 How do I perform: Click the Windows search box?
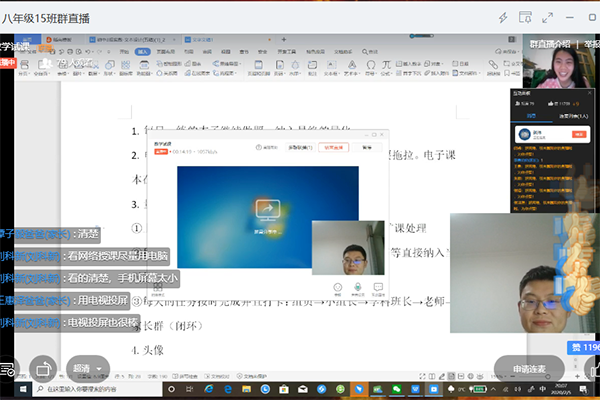[x=98, y=389]
